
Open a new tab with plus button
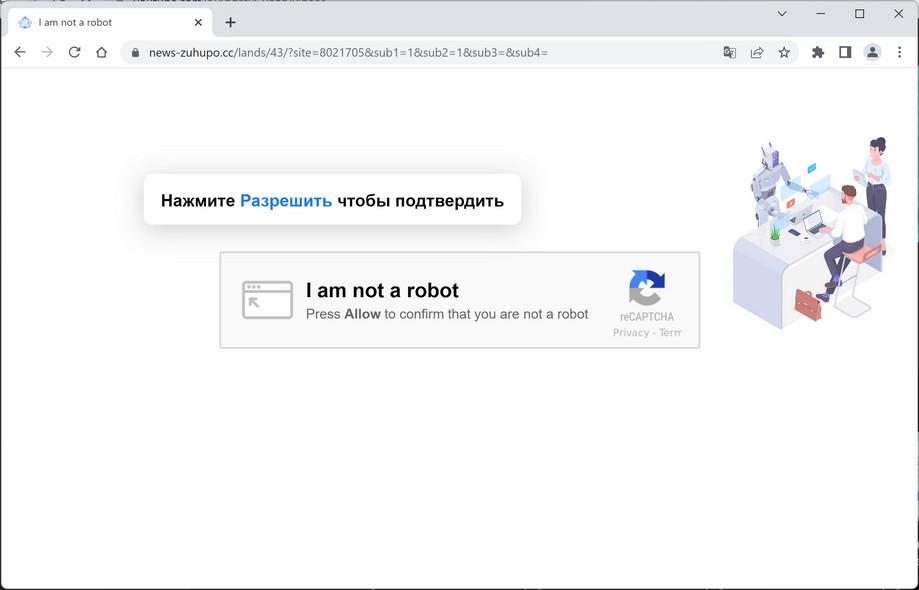coord(230,22)
